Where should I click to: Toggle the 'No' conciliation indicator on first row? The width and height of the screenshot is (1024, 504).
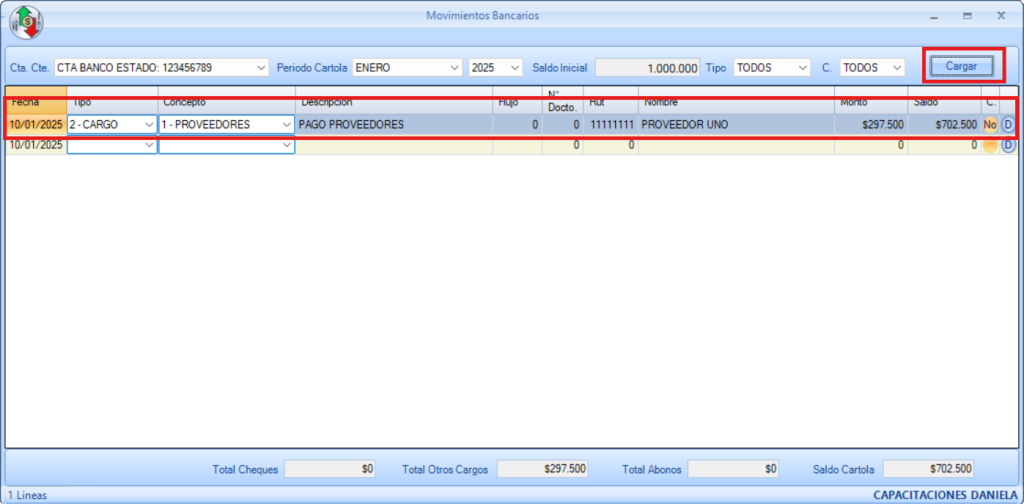(x=990, y=125)
